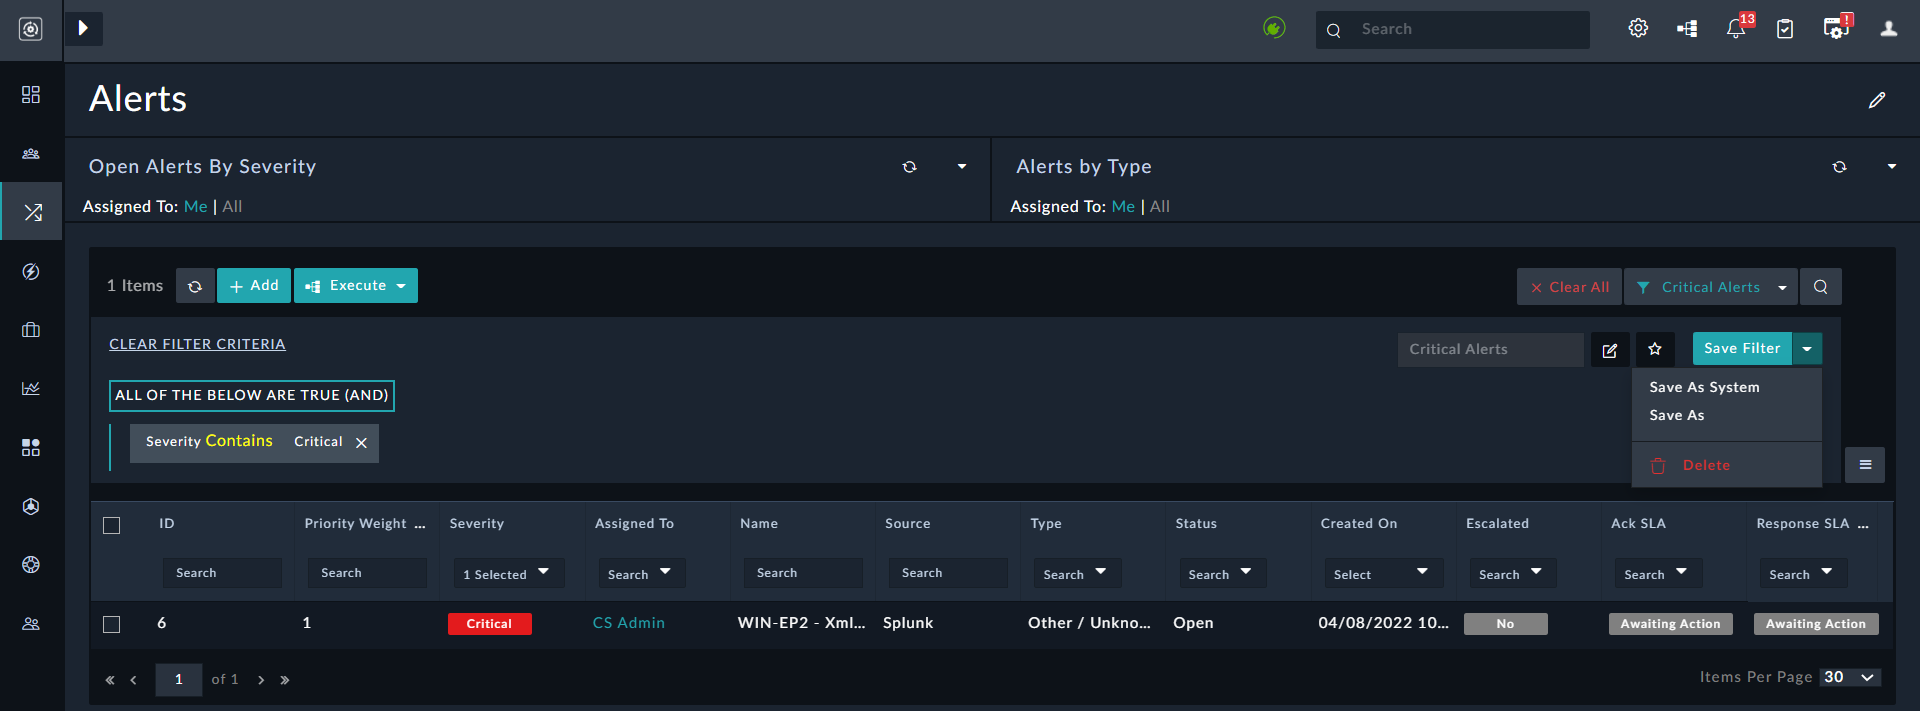The image size is (1920, 711).
Task: Click the star icon to favorite filter
Action: click(1655, 349)
